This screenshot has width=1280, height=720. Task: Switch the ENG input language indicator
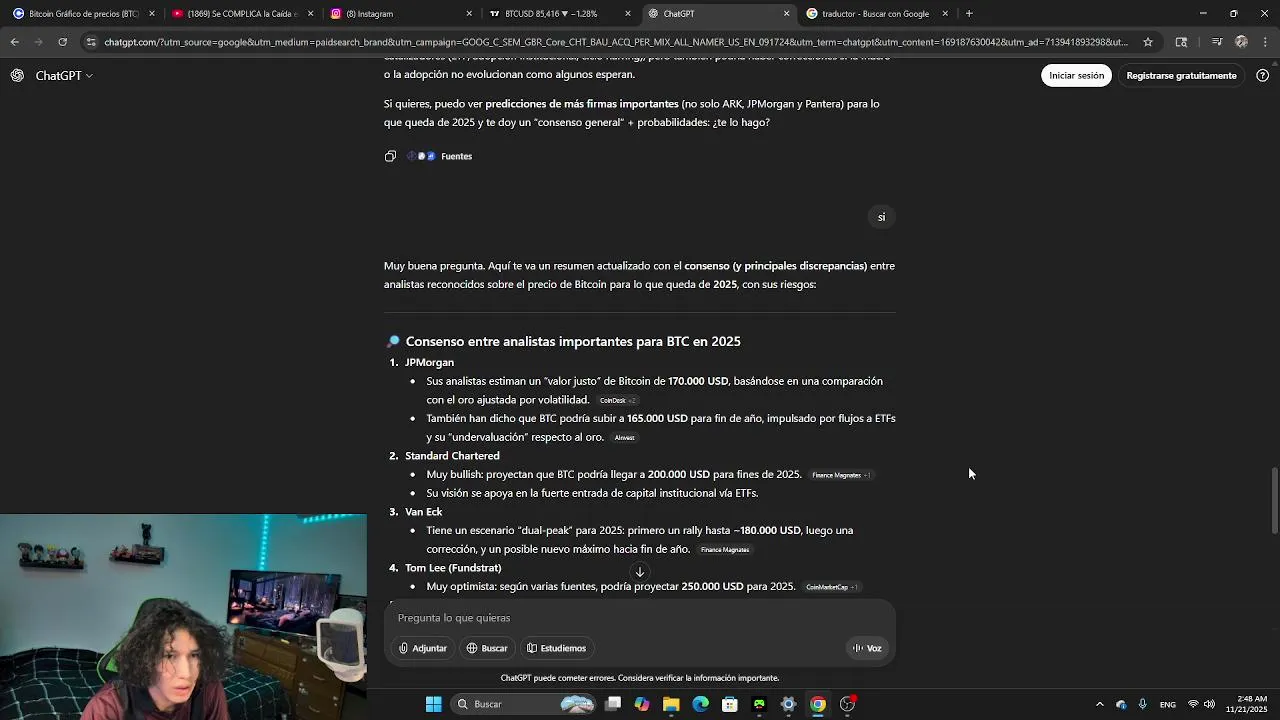click(x=1167, y=705)
